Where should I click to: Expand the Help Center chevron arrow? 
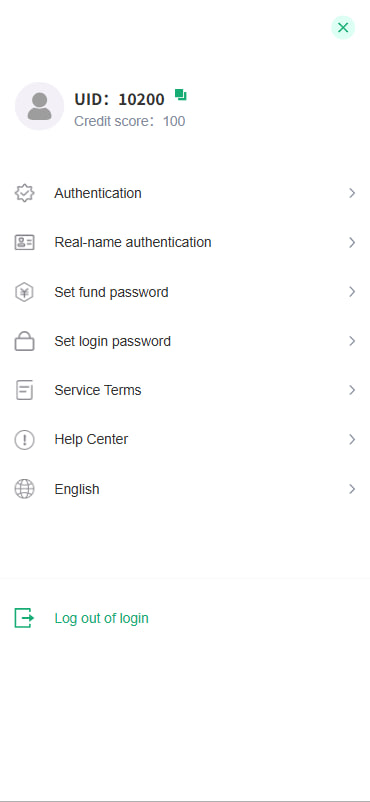(x=352, y=439)
